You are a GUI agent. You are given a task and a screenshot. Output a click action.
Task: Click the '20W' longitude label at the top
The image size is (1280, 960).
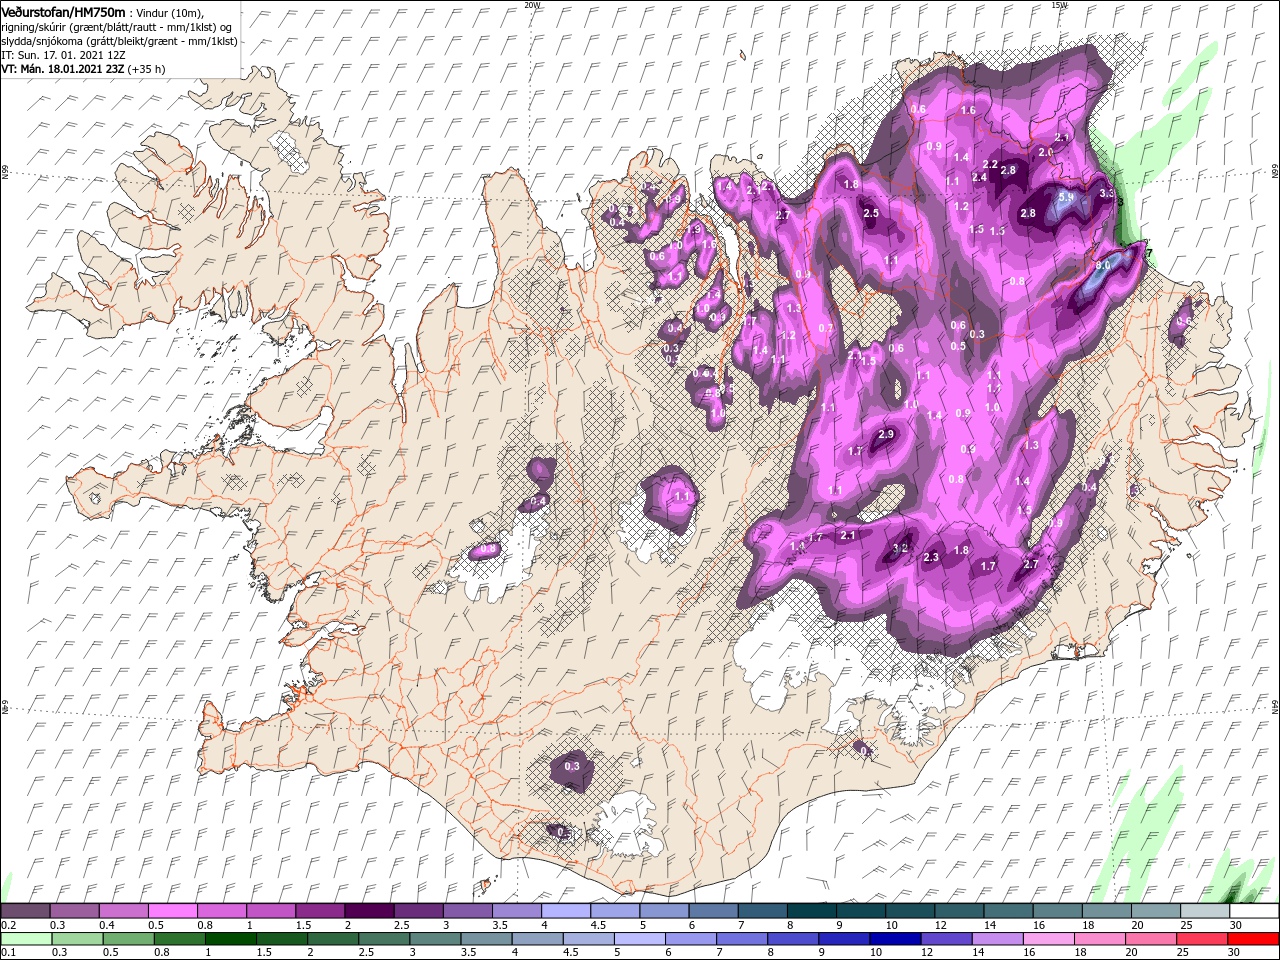[532, 5]
